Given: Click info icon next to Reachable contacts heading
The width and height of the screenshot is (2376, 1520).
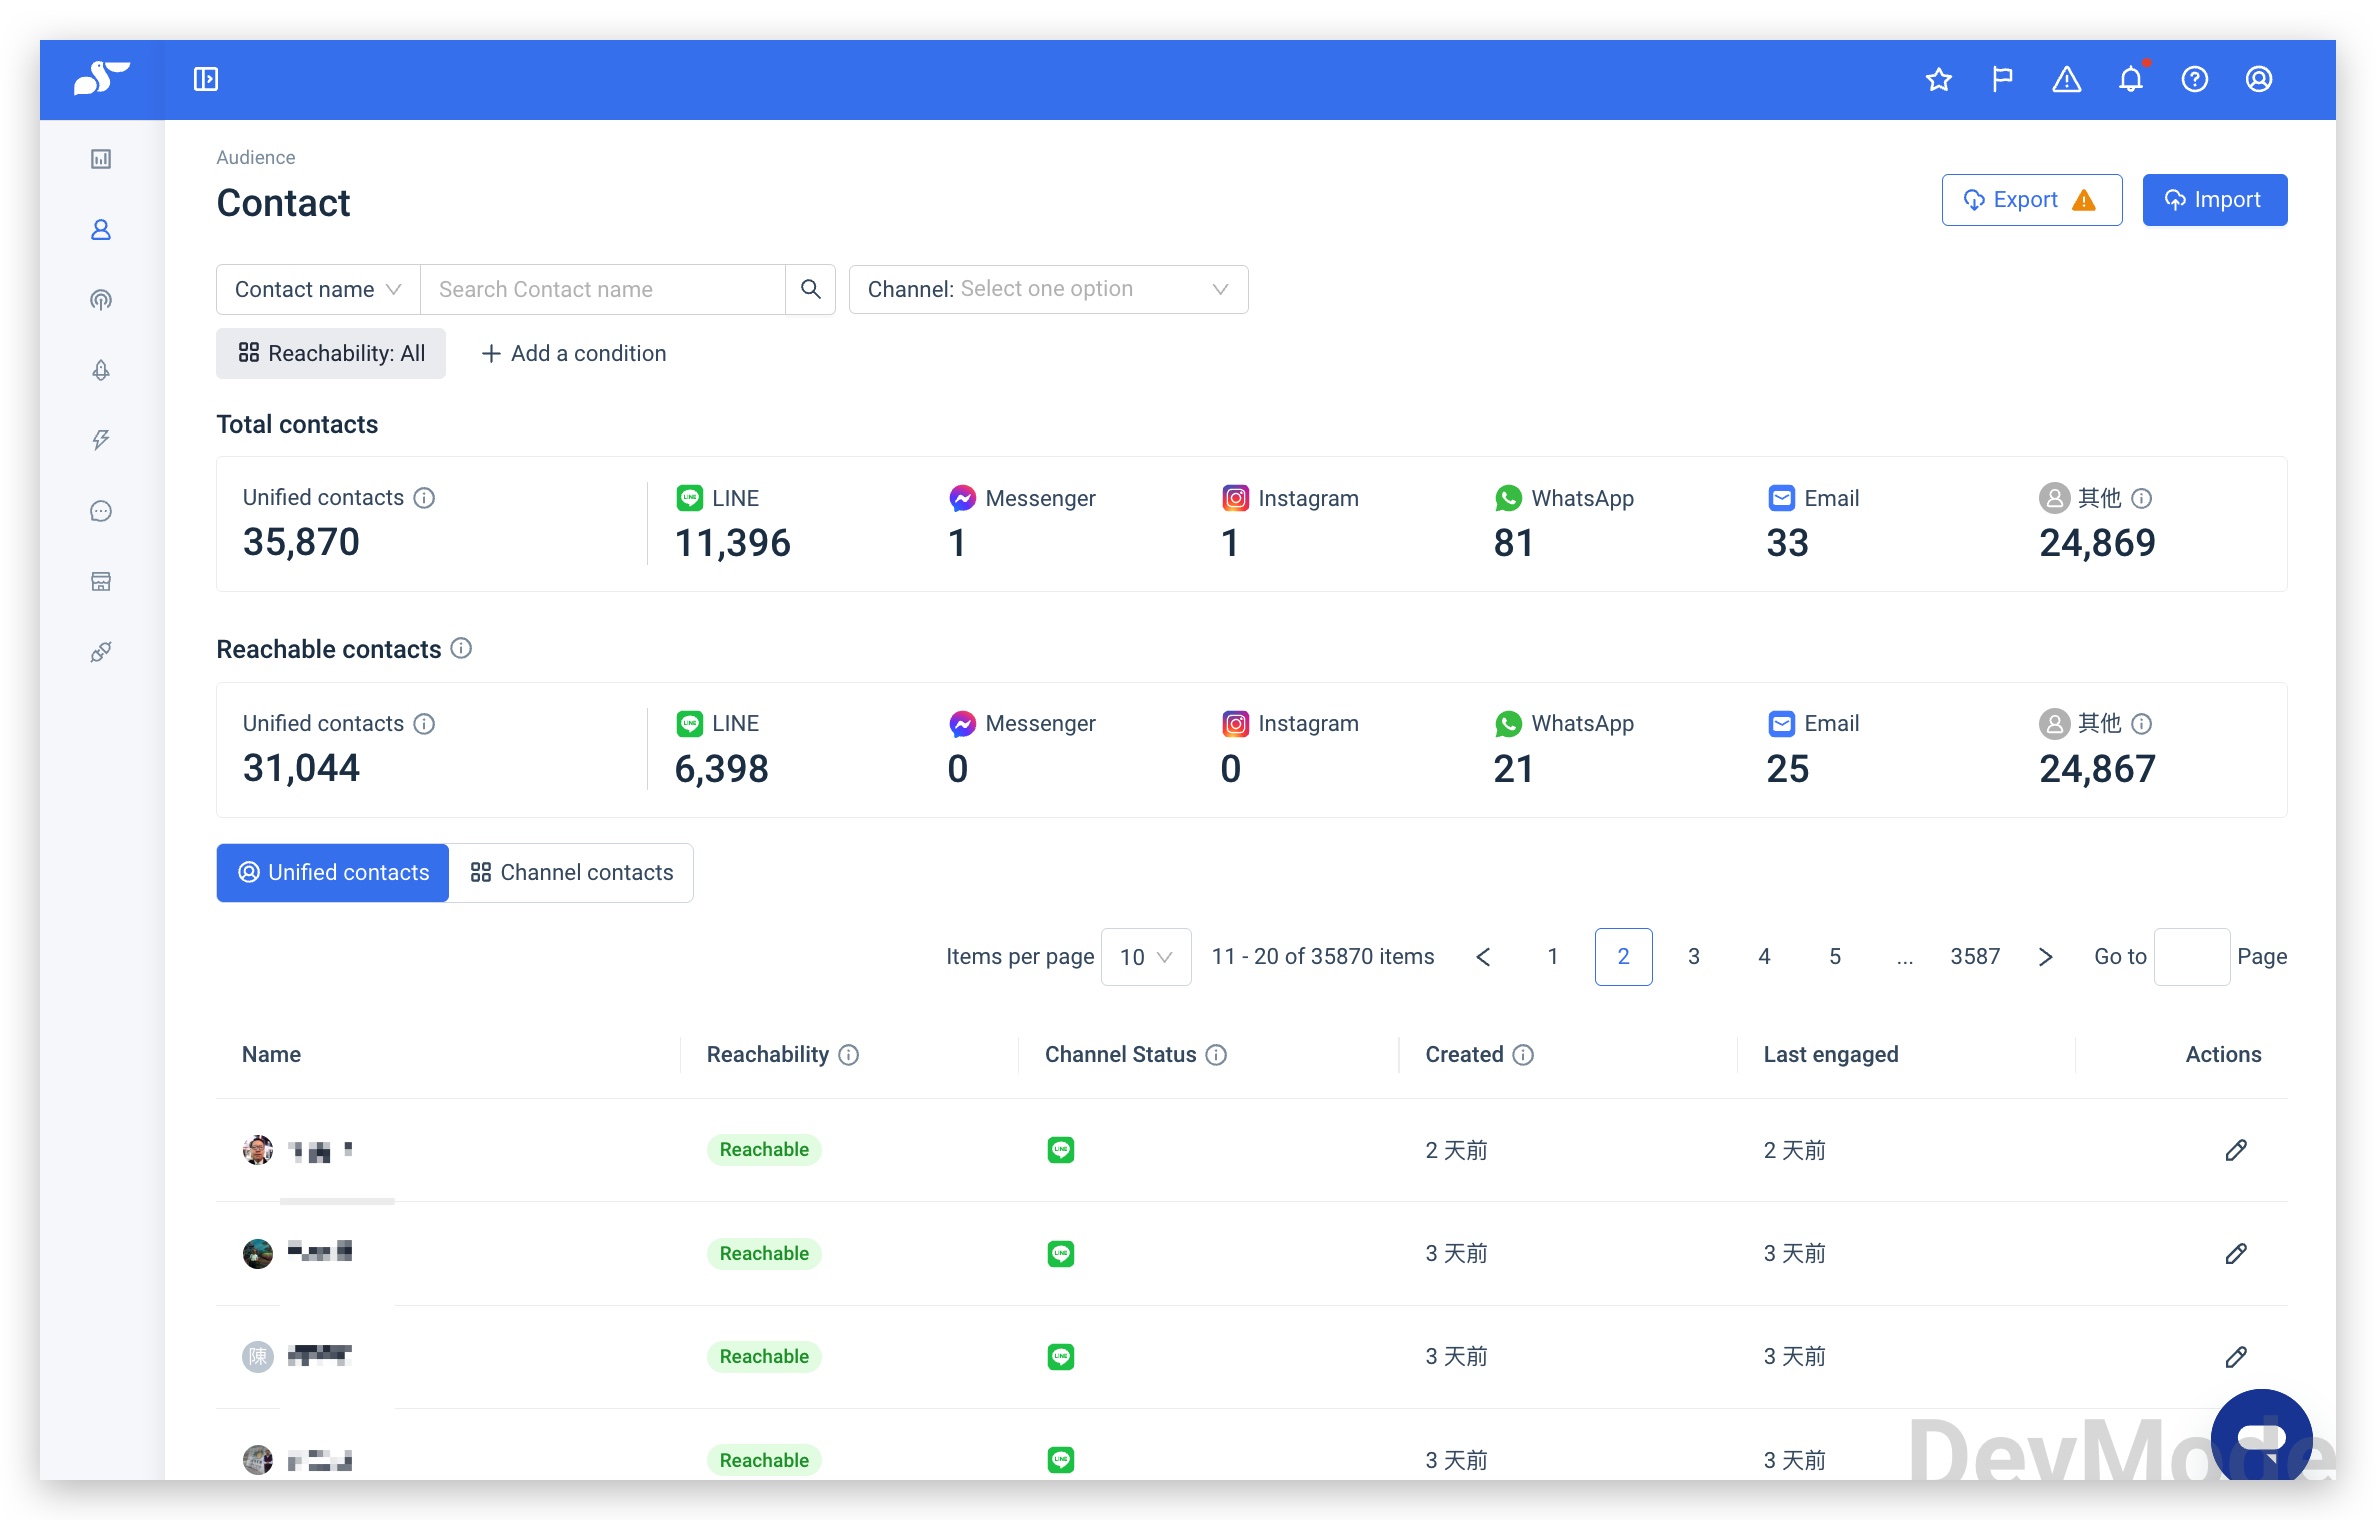Looking at the screenshot, I should [x=461, y=649].
